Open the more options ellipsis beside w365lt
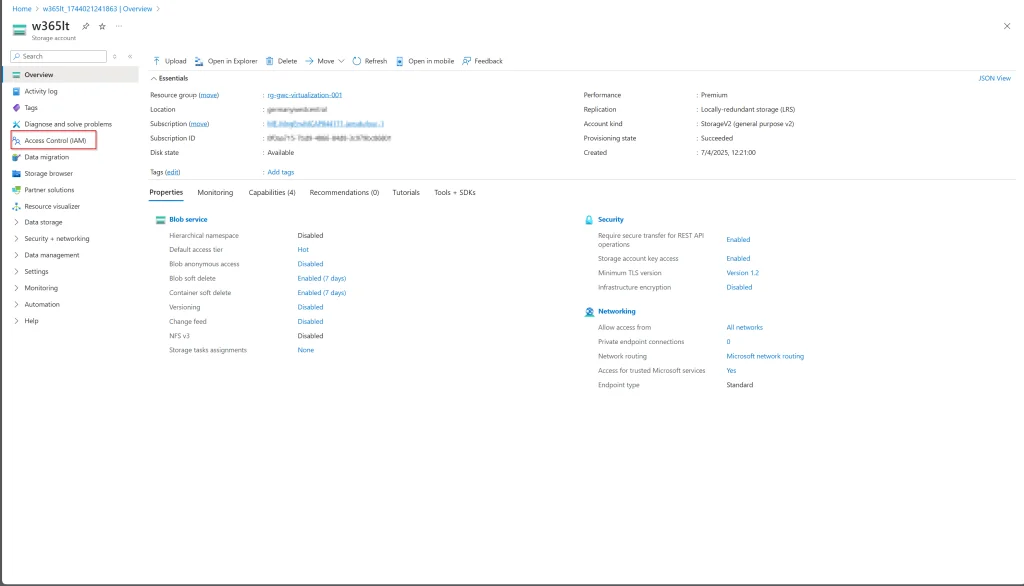 click(119, 26)
